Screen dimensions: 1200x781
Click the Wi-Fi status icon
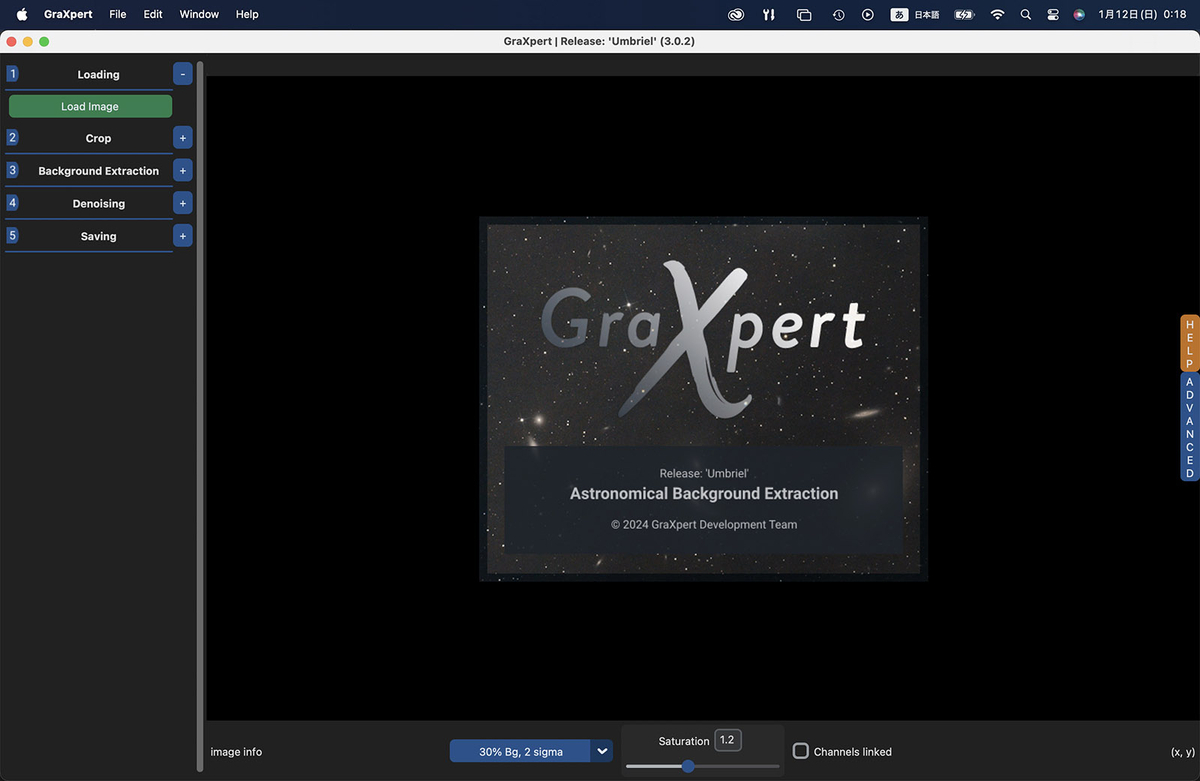[997, 14]
